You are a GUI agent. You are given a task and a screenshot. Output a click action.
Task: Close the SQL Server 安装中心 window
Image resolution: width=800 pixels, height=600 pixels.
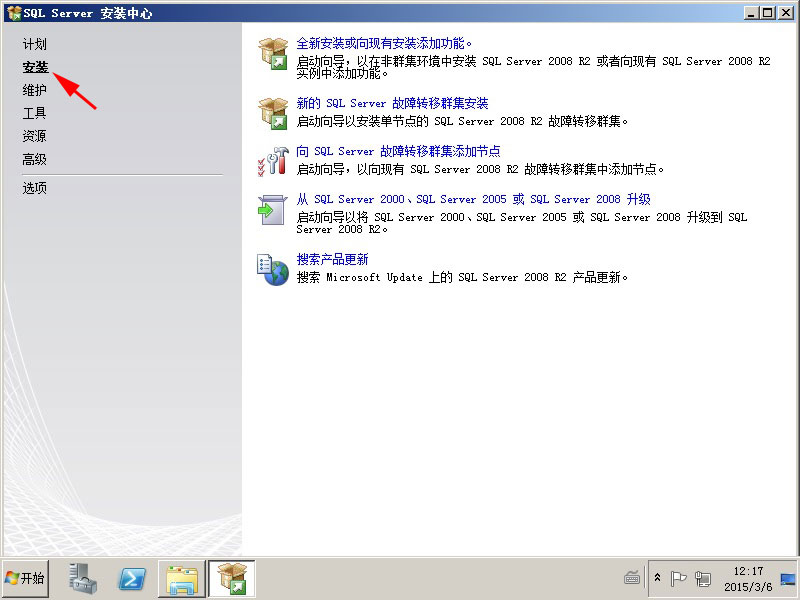(785, 13)
